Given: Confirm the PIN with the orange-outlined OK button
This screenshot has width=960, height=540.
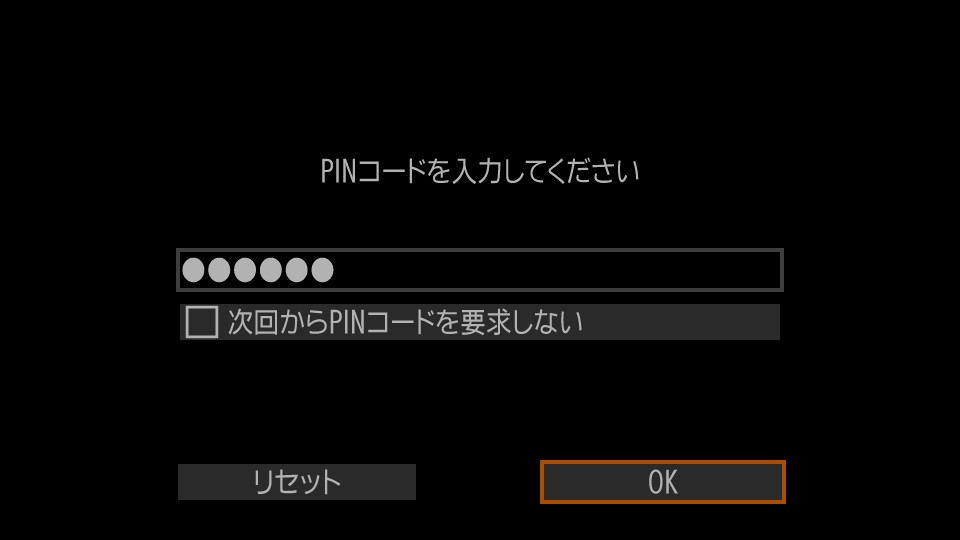Looking at the screenshot, I should 662,482.
